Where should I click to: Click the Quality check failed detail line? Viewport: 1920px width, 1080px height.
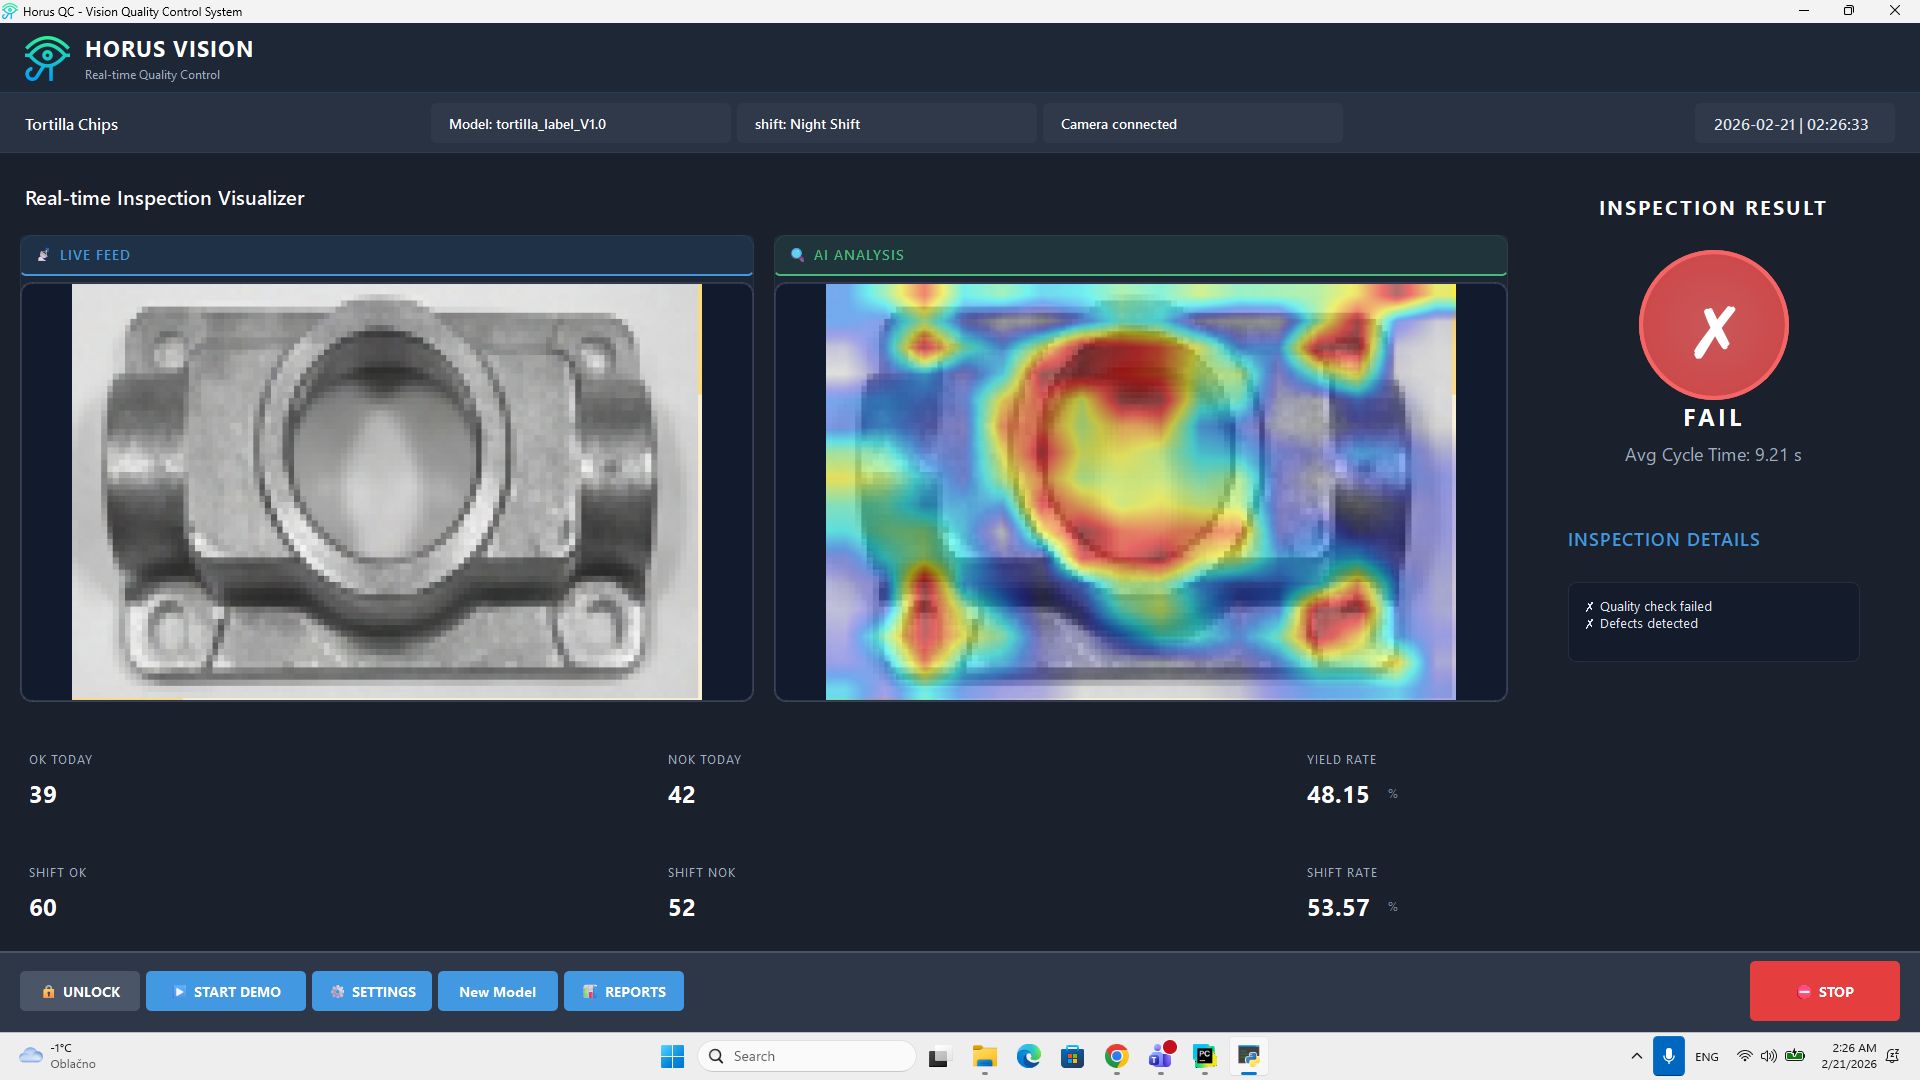pos(1648,606)
